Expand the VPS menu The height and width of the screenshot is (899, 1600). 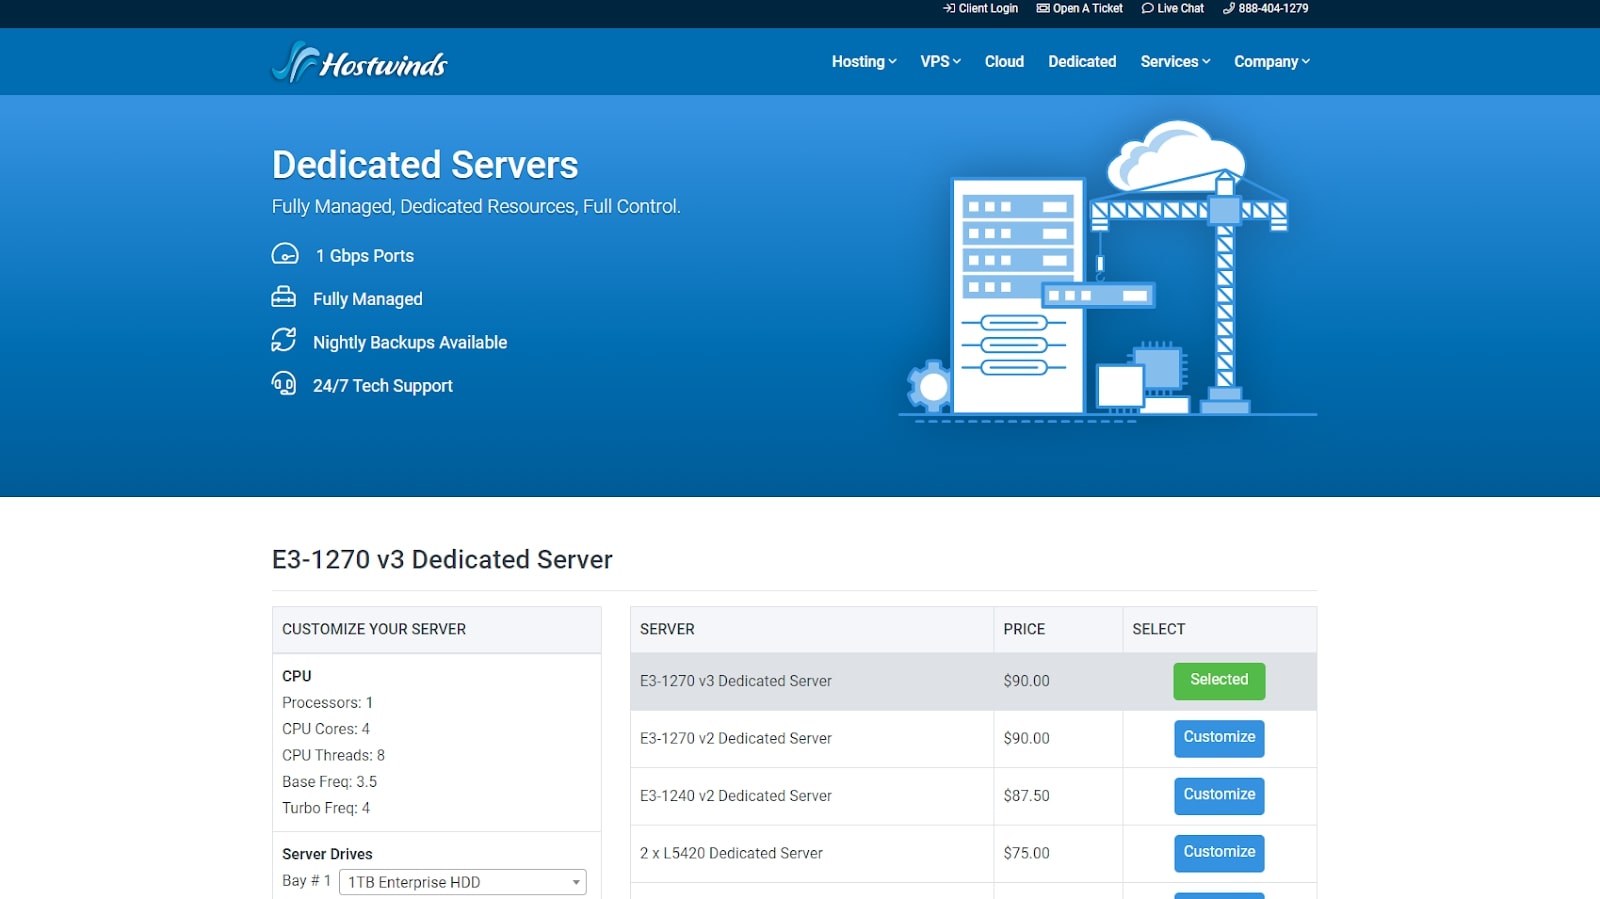[x=940, y=61]
